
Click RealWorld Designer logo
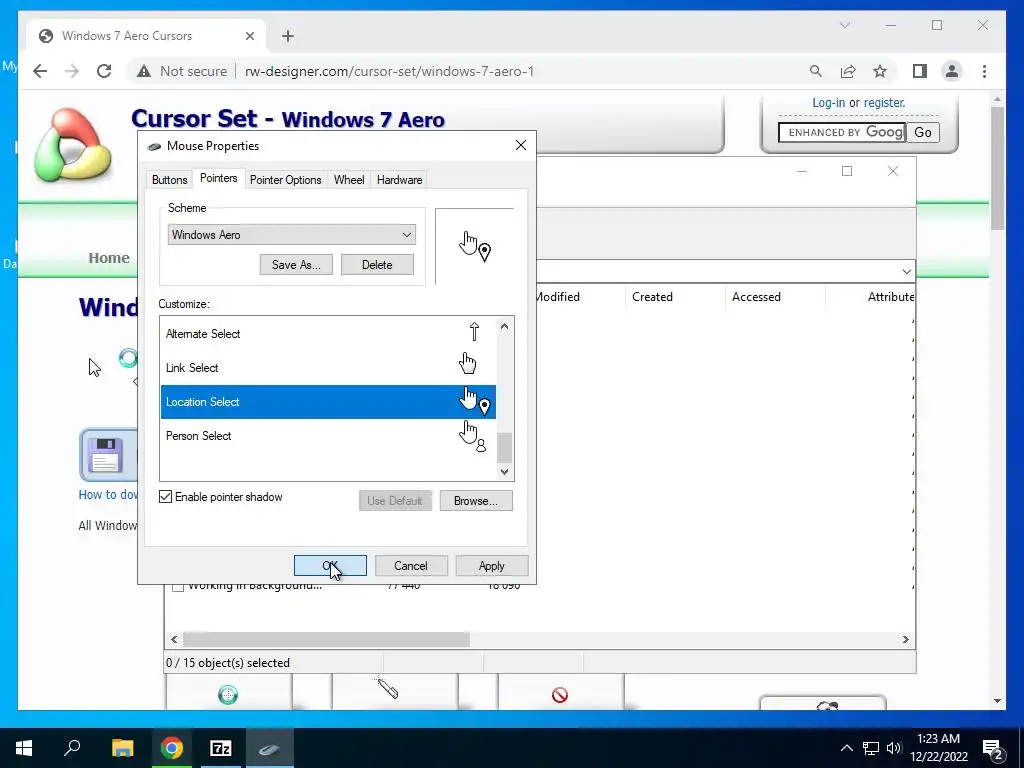pyautogui.click(x=73, y=144)
